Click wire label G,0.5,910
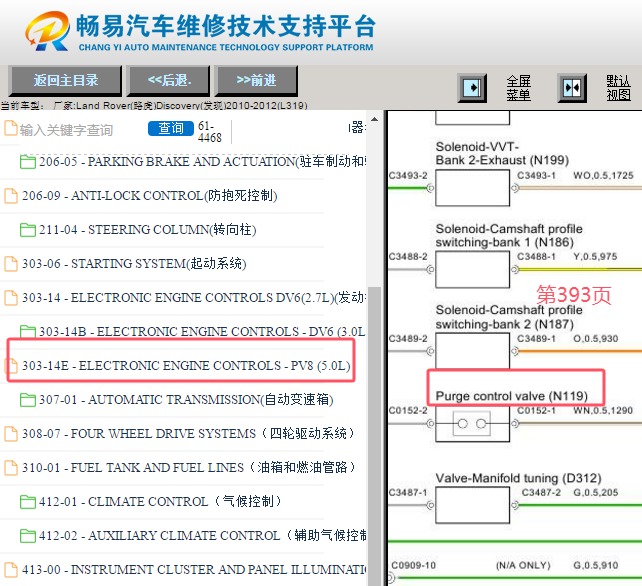Image resolution: width=642 pixels, height=586 pixels. [x=596, y=565]
